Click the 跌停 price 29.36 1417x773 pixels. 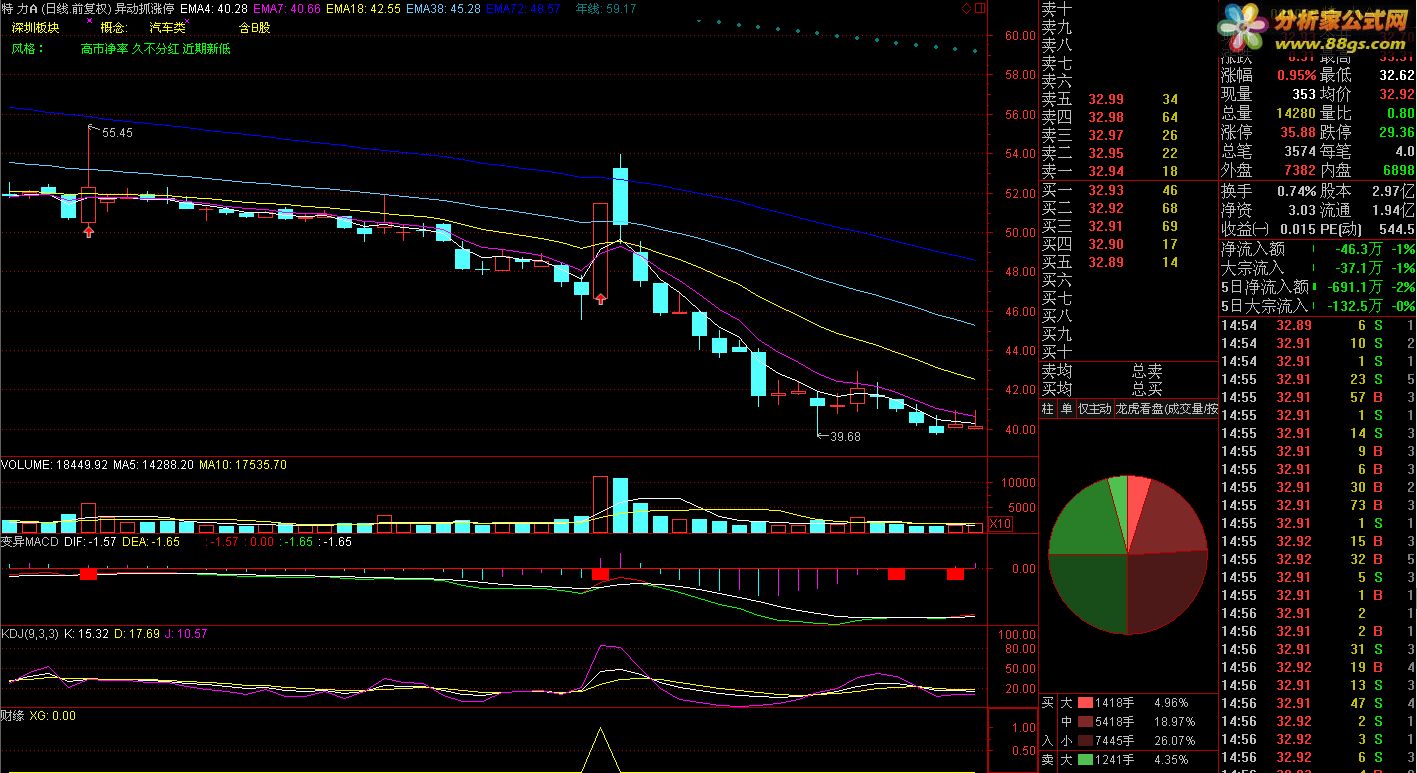coord(1396,132)
